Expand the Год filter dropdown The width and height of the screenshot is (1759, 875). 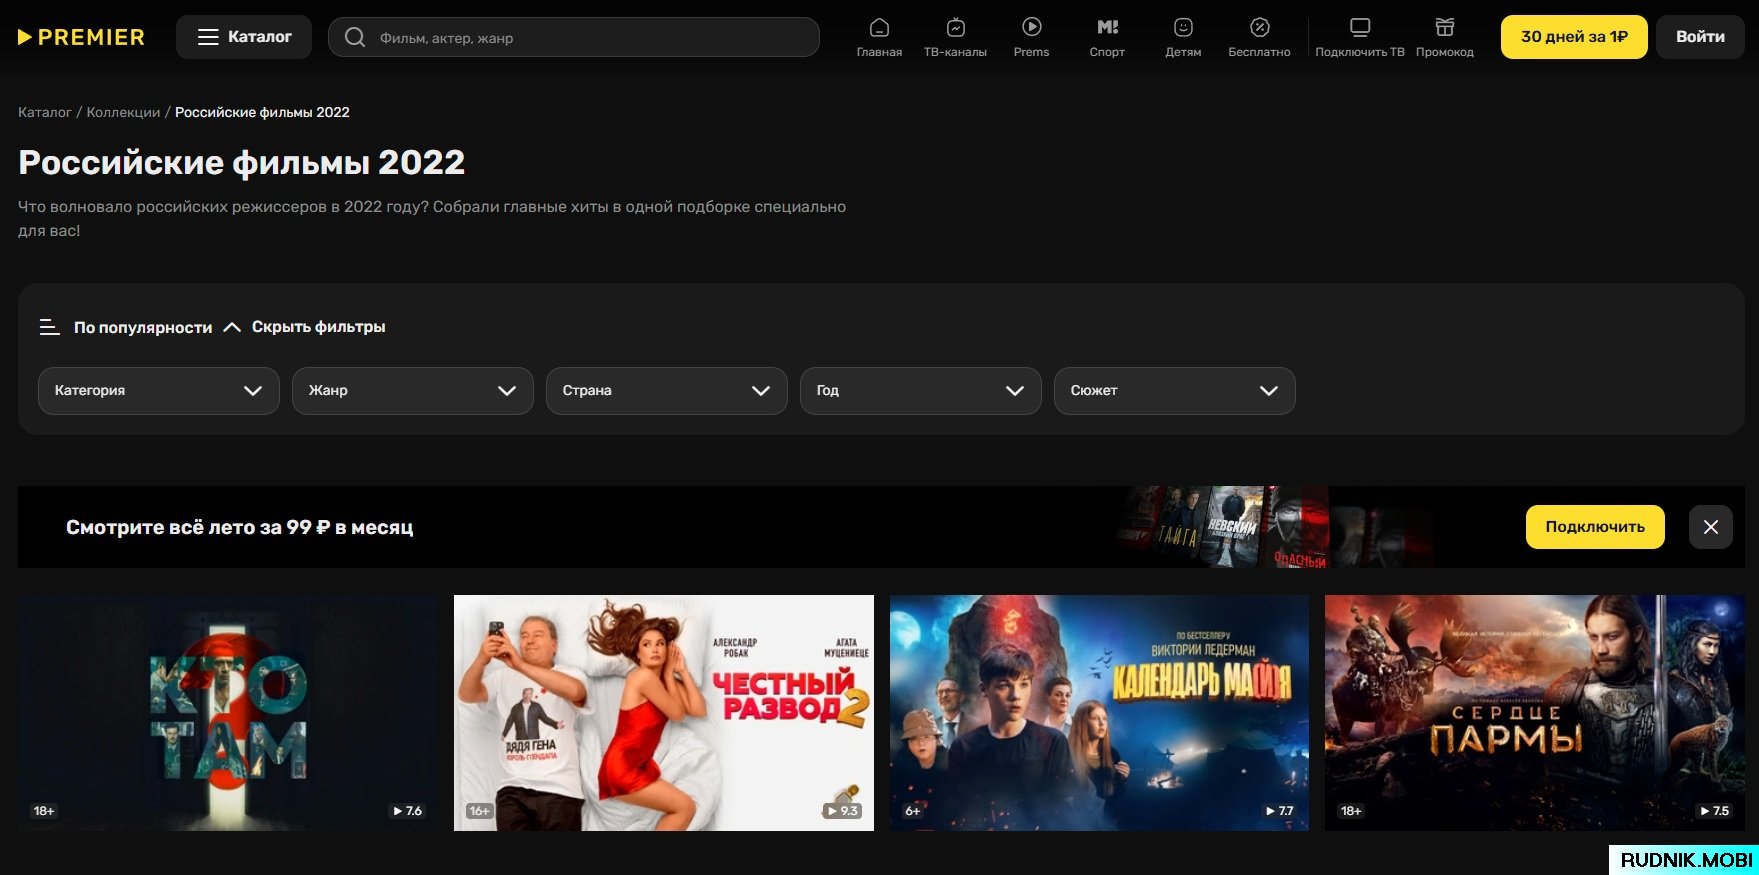(x=921, y=391)
